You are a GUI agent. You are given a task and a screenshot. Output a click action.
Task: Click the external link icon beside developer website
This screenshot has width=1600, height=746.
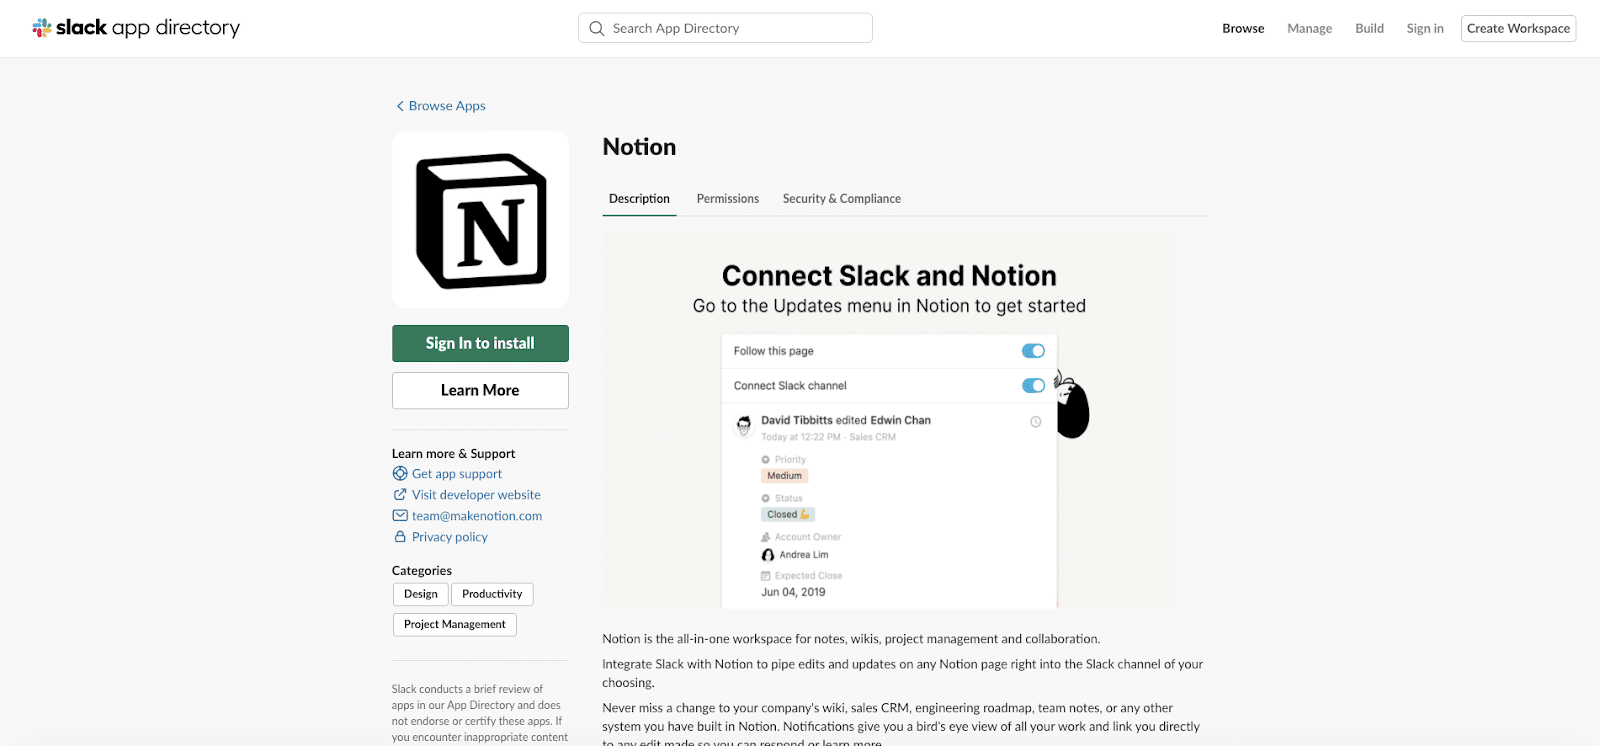[x=400, y=495]
